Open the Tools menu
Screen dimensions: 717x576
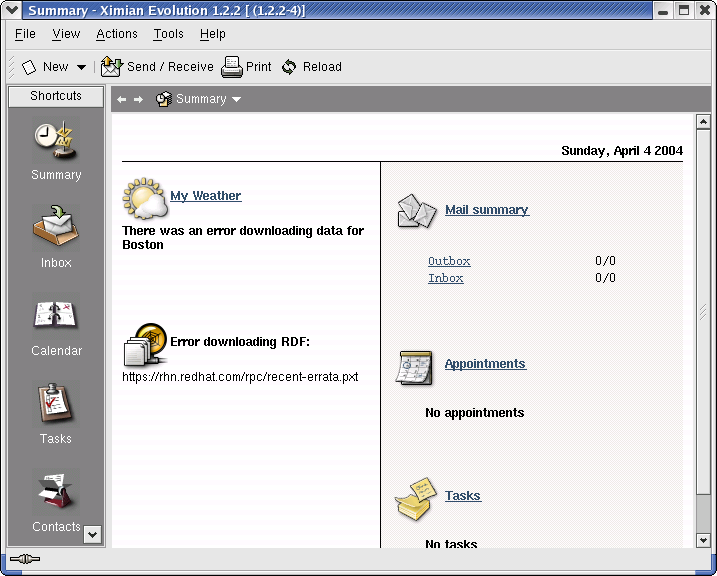pos(168,34)
